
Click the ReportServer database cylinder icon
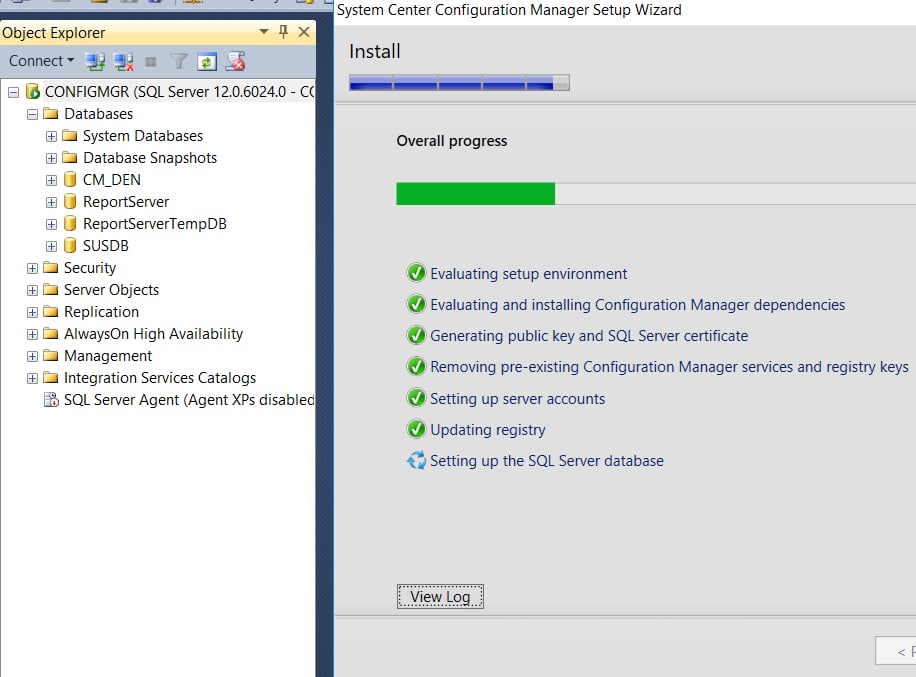point(70,202)
